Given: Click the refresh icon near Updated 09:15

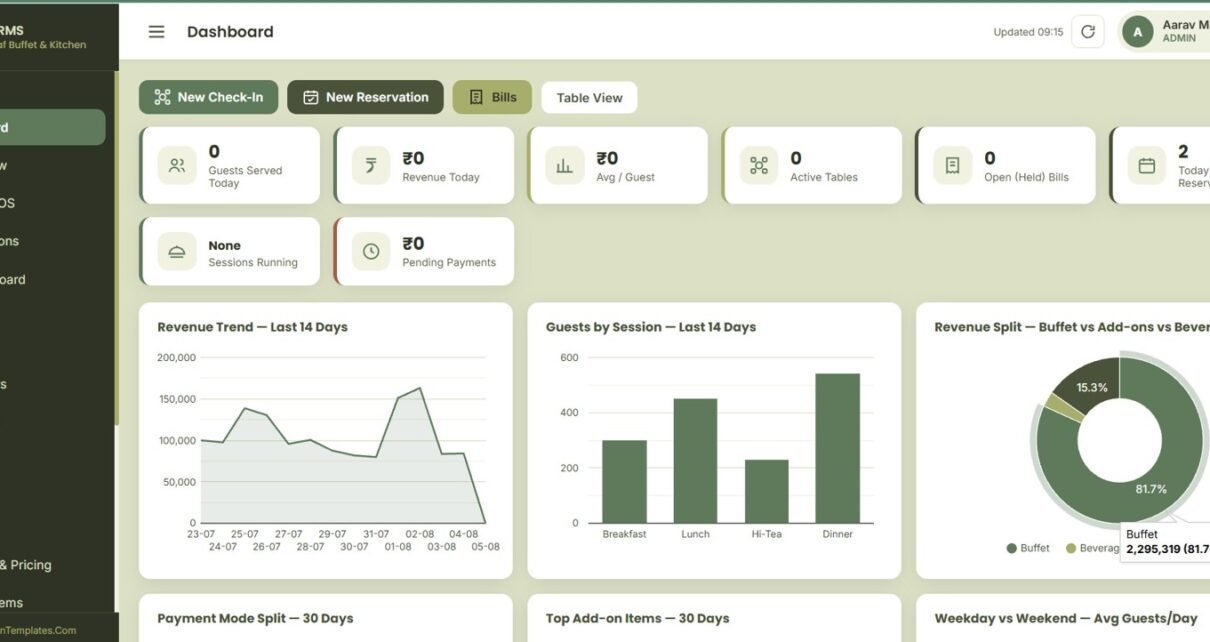Looking at the screenshot, I should click(1088, 32).
